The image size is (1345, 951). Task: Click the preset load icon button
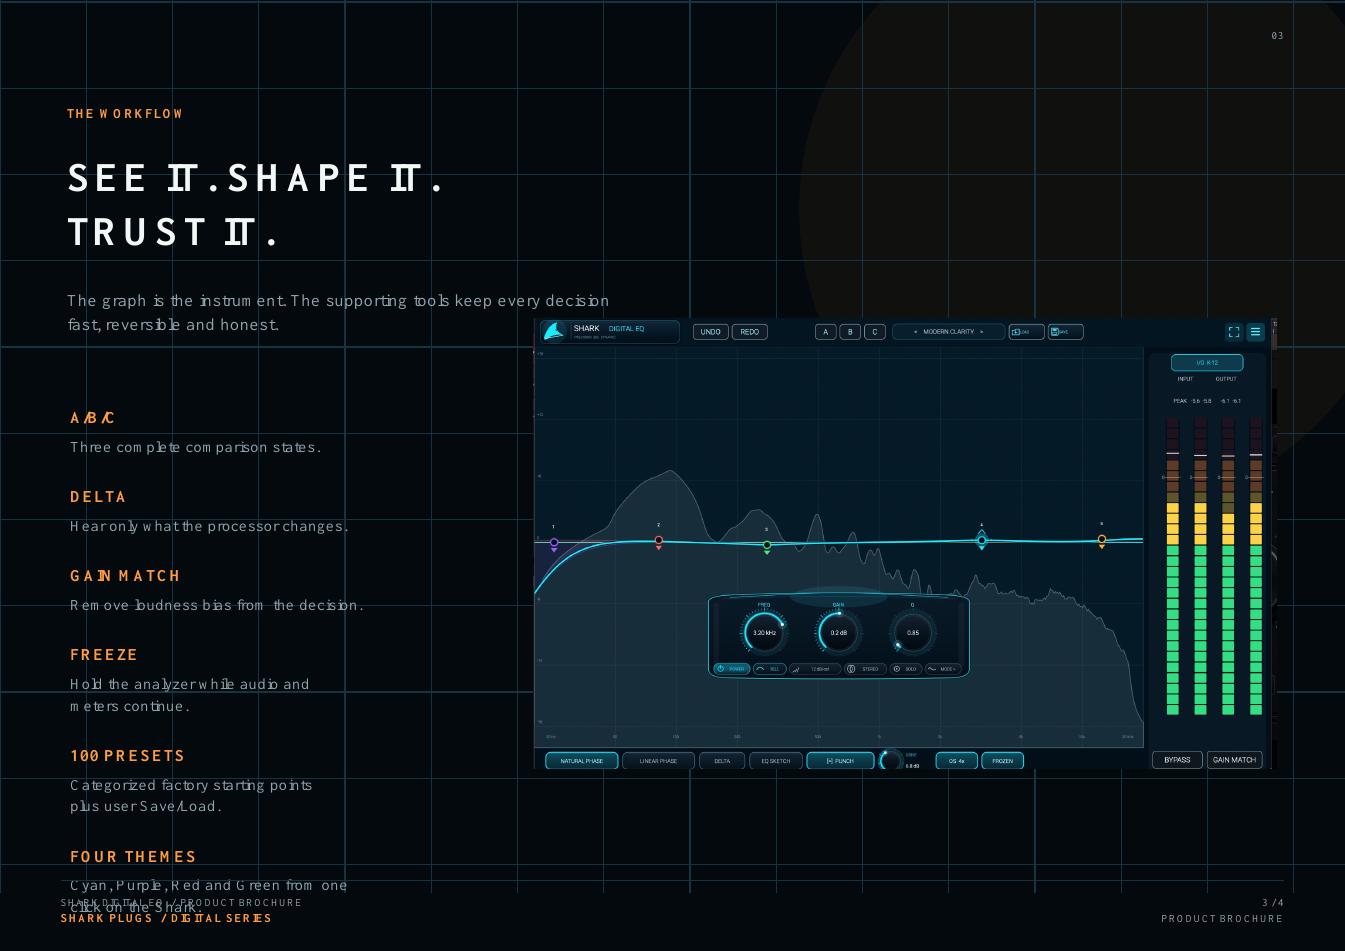click(x=1026, y=332)
